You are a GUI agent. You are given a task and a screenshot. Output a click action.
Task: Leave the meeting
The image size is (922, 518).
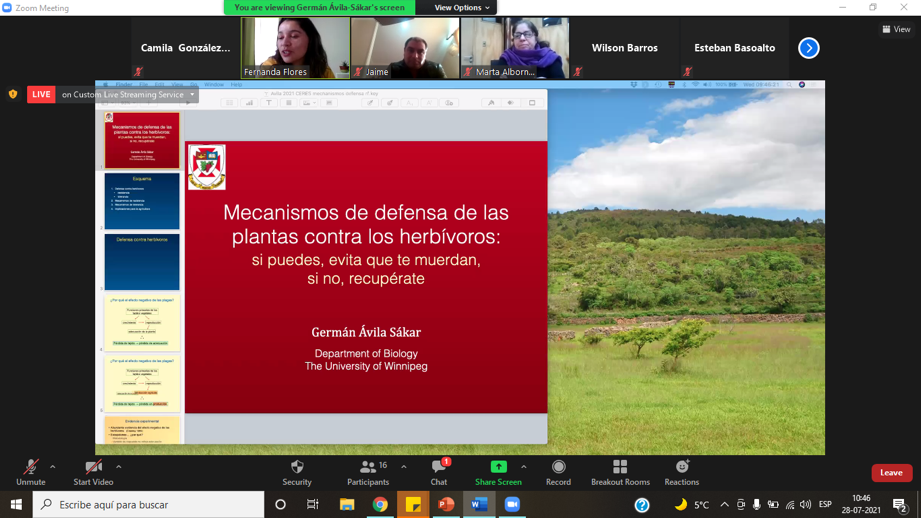click(891, 473)
